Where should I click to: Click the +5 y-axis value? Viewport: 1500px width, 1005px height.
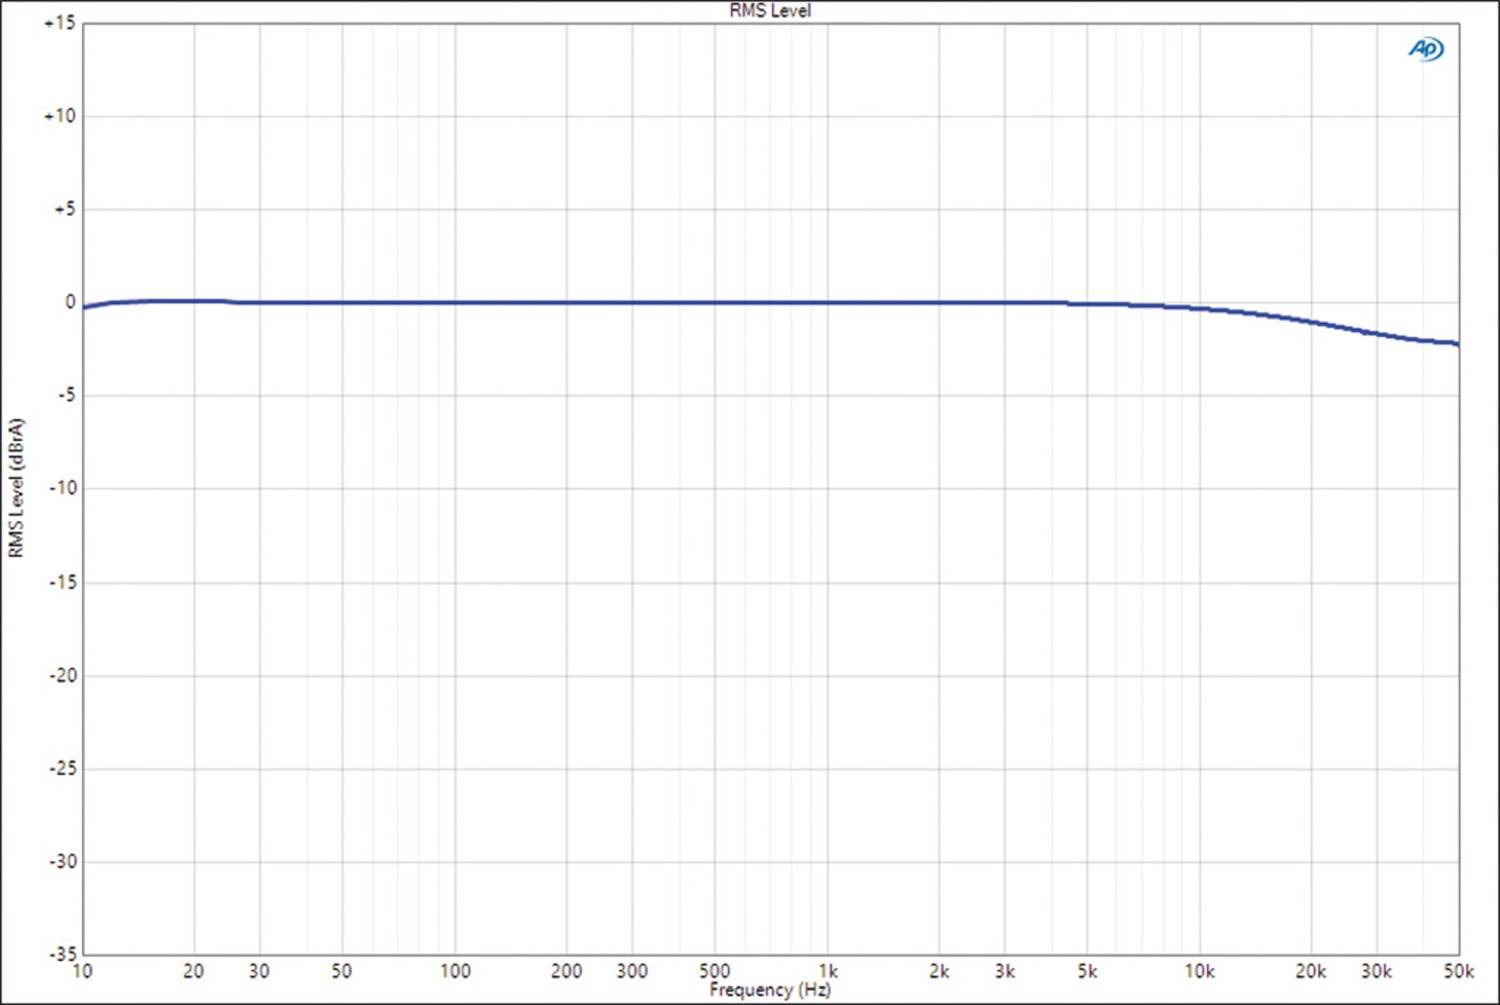coord(64,209)
